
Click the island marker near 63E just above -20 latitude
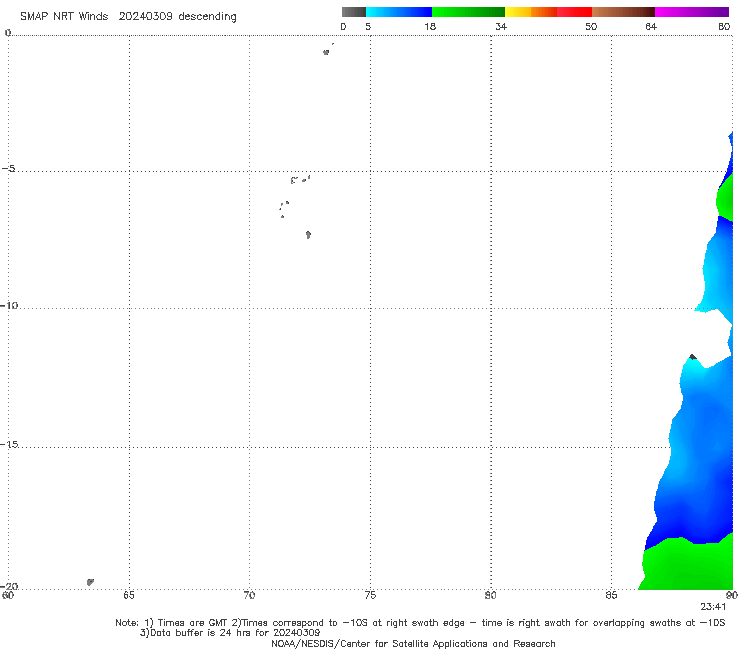pos(90,582)
